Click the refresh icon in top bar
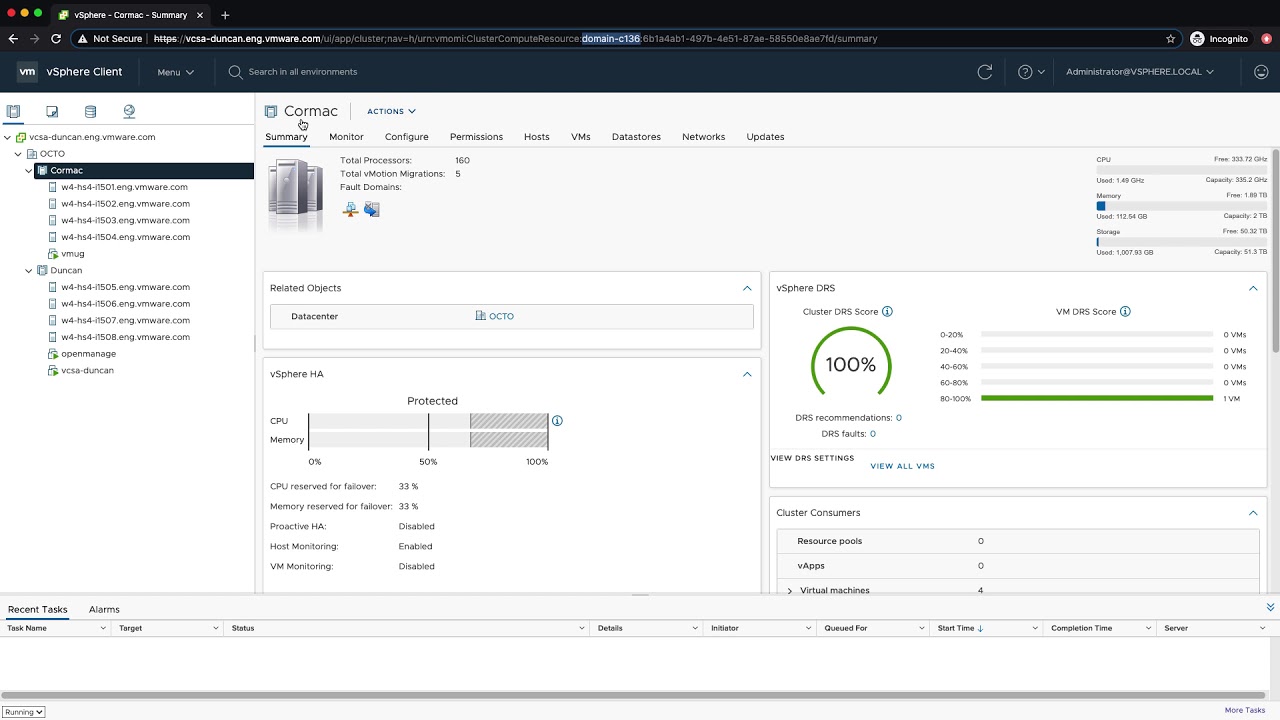1280x720 pixels. pos(985,72)
